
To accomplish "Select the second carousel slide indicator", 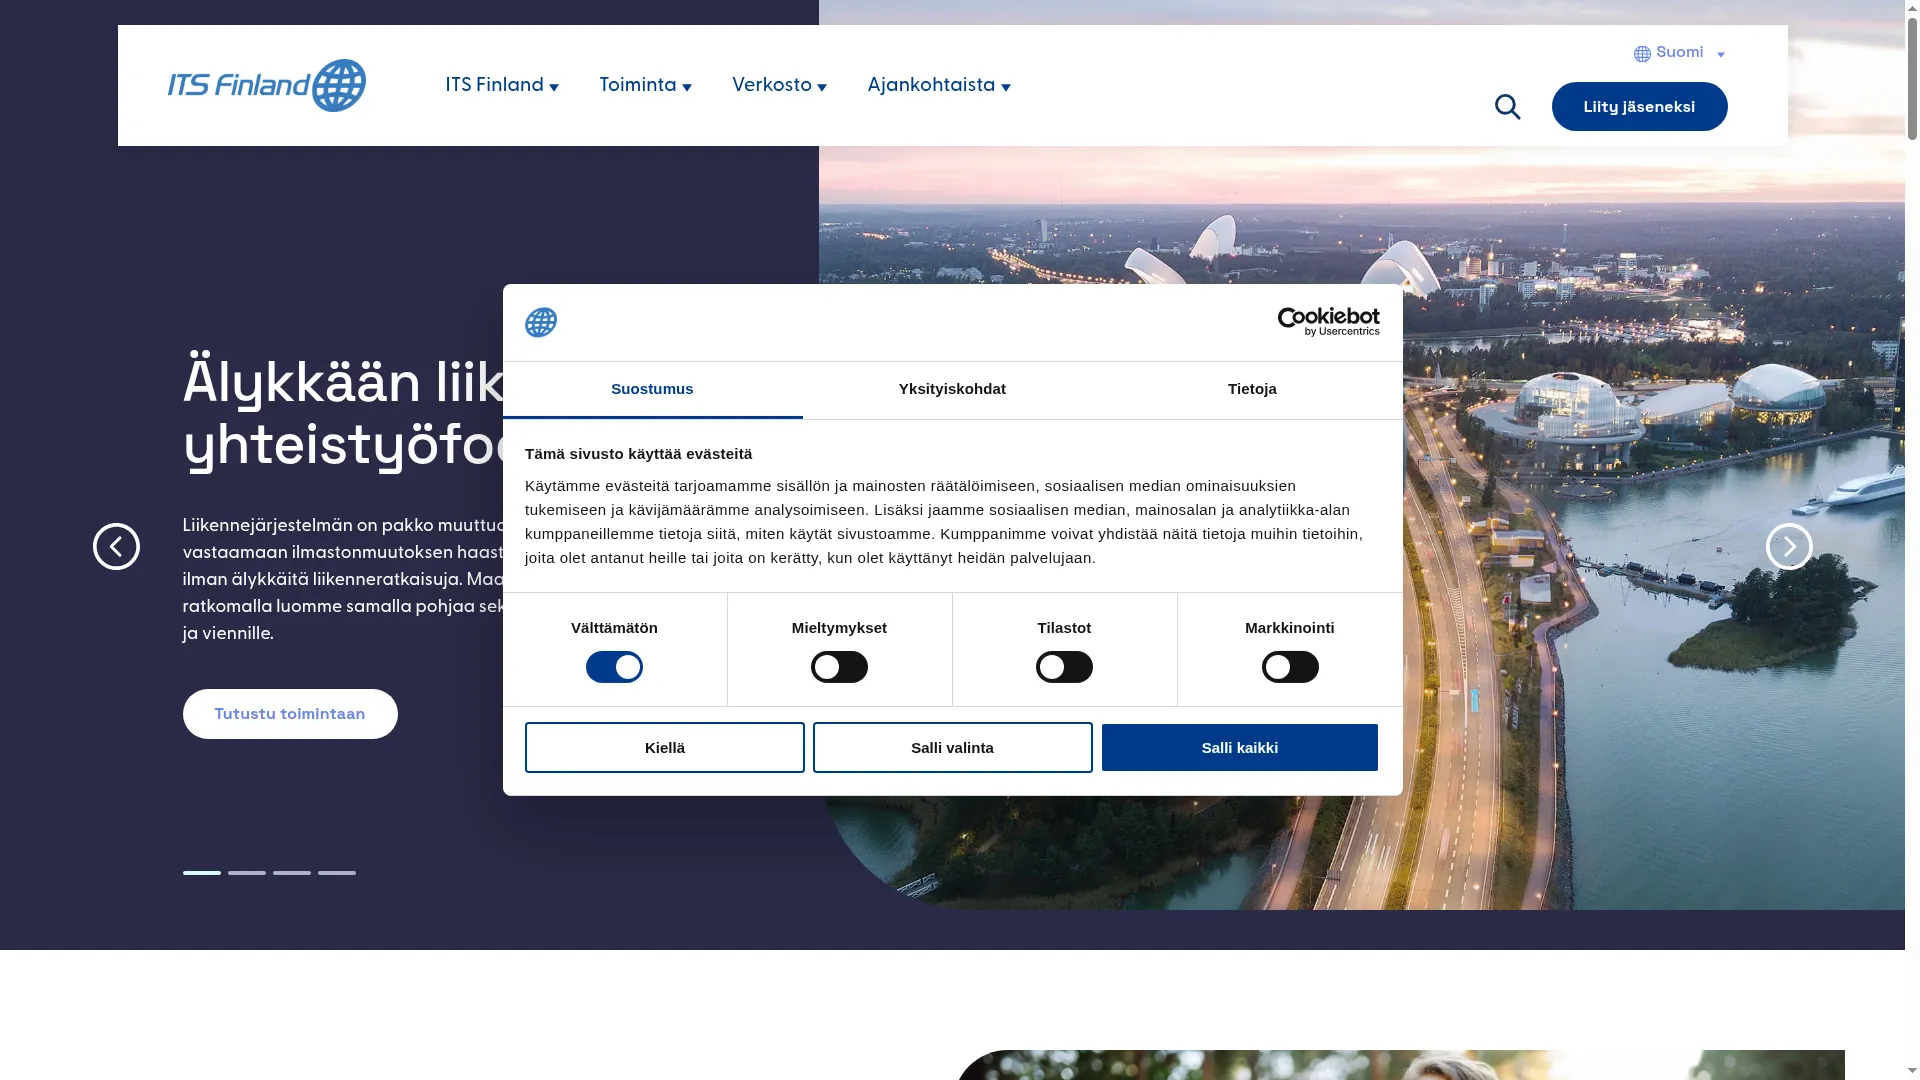I will coord(247,873).
